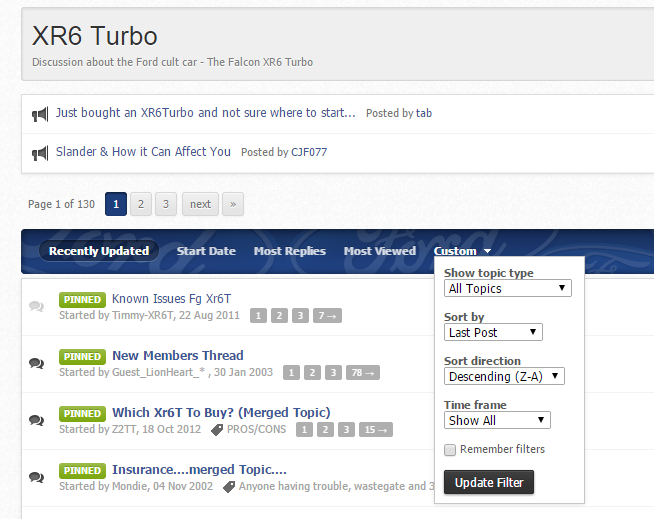Open Which Xr6T To Buy? topic
654x519 pixels.
[221, 413]
